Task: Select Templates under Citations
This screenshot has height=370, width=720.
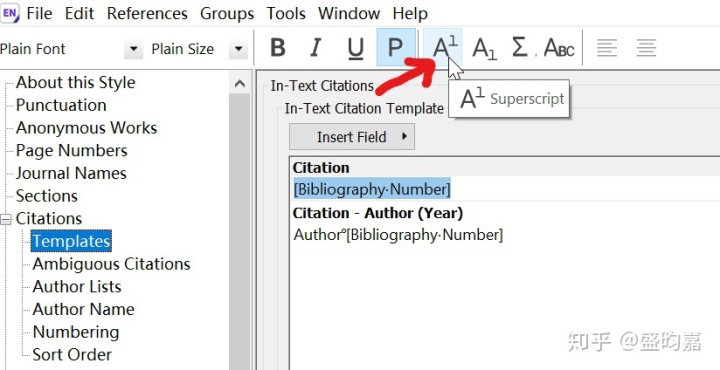Action: pyautogui.click(x=71, y=241)
